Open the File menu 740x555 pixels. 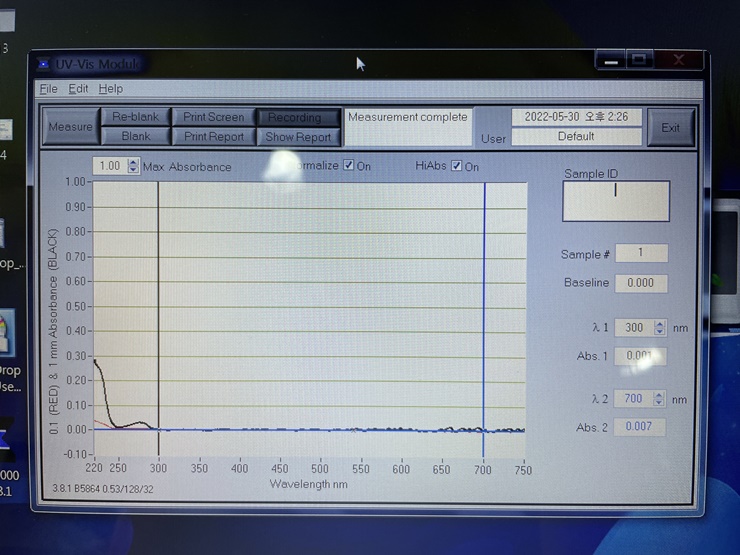coord(48,89)
